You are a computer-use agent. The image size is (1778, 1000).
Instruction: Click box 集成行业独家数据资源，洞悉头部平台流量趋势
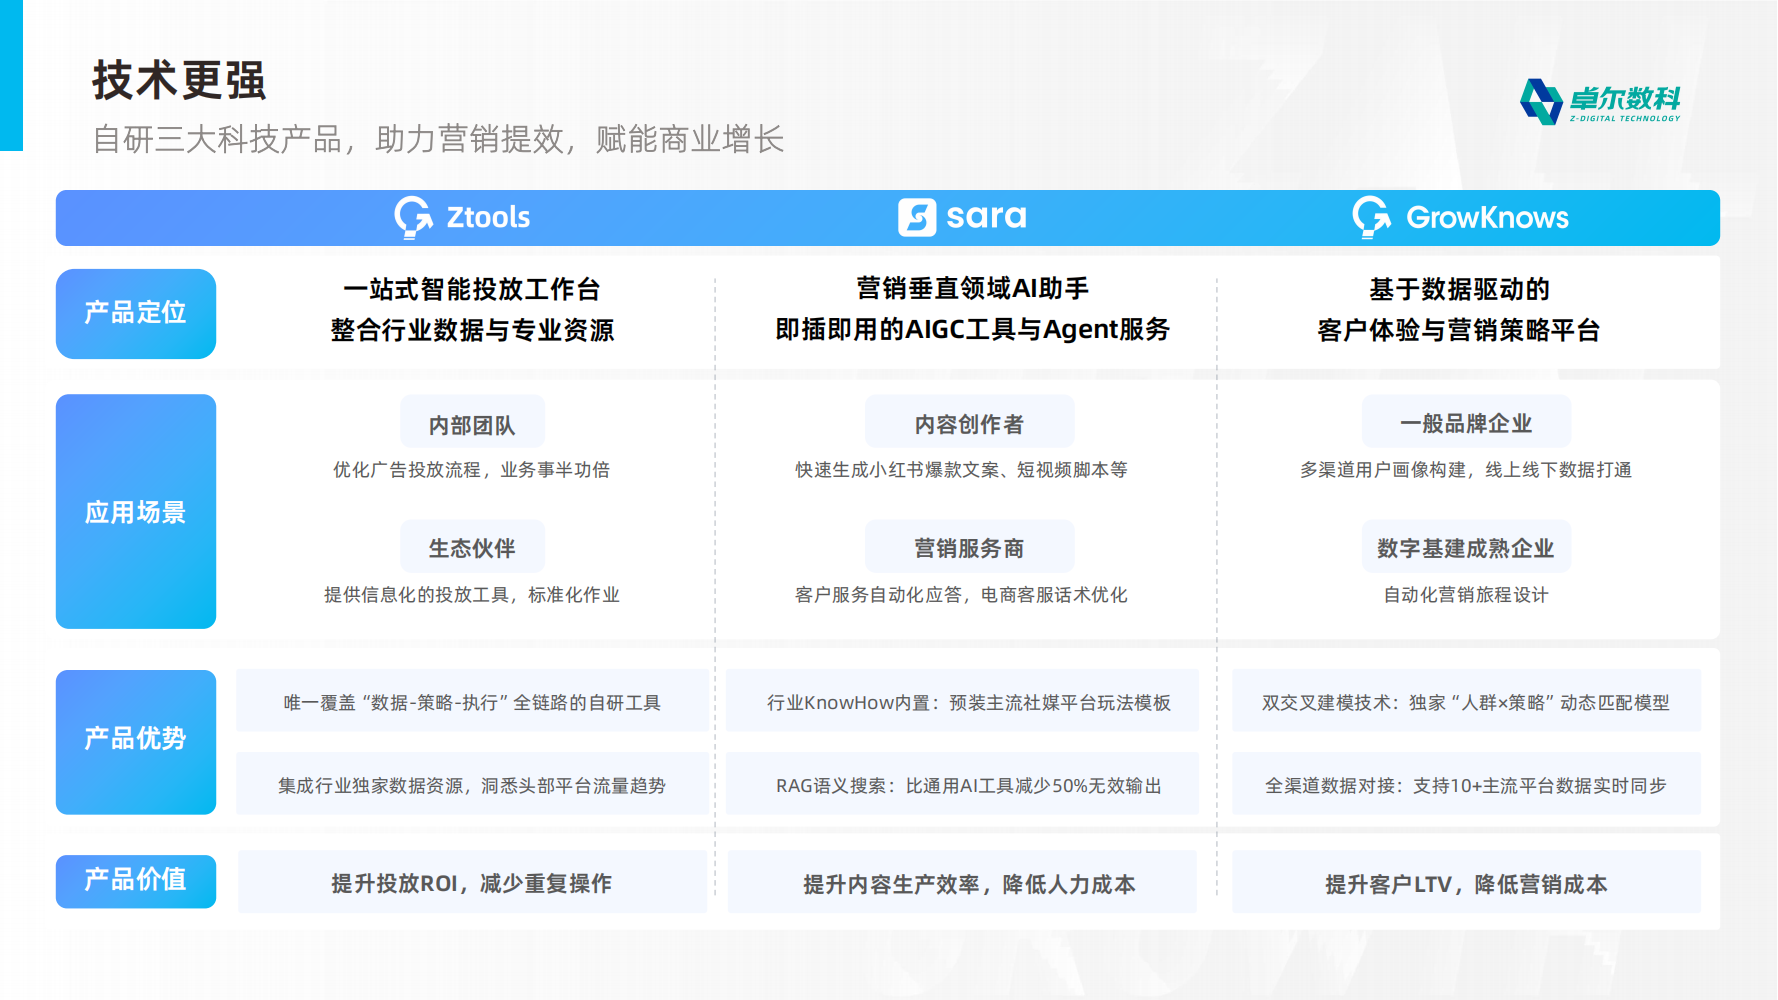[x=472, y=784]
